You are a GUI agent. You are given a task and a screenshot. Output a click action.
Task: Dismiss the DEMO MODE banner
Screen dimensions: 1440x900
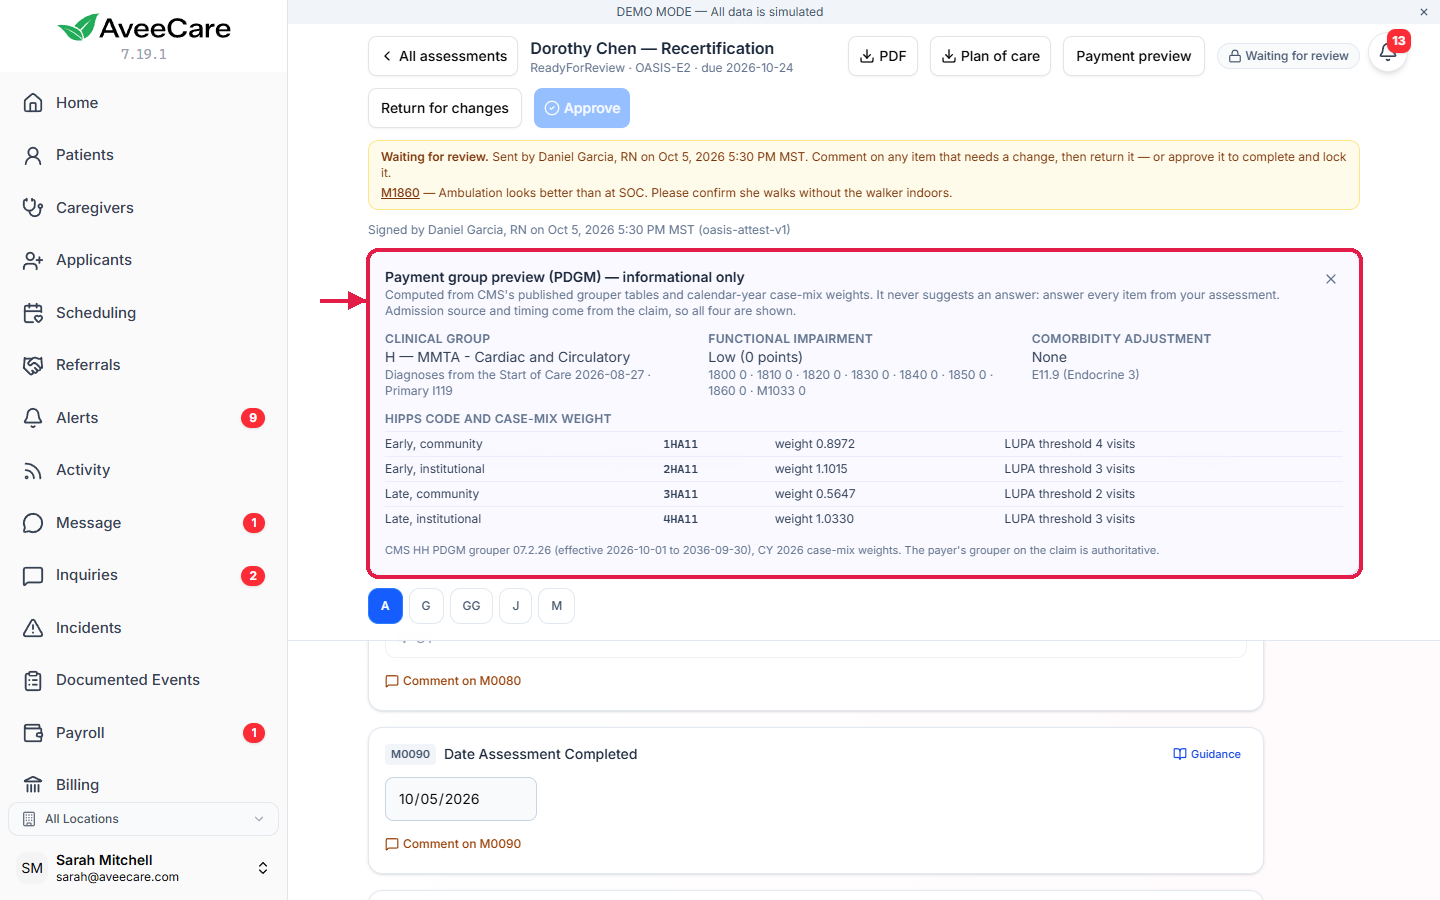point(1424,12)
